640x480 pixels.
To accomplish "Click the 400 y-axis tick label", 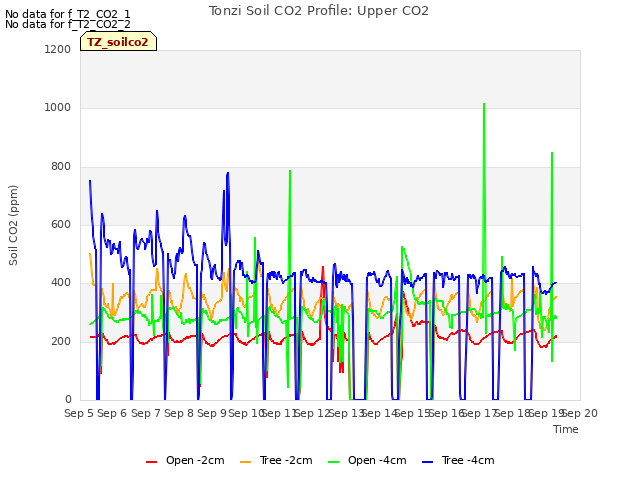I will click(61, 282).
